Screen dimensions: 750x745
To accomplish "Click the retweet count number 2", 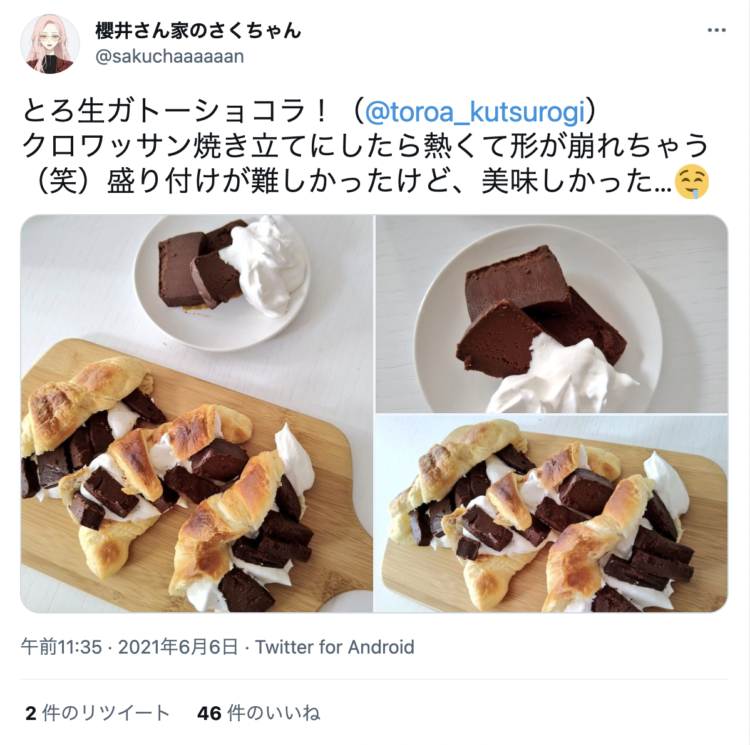I will [31, 713].
